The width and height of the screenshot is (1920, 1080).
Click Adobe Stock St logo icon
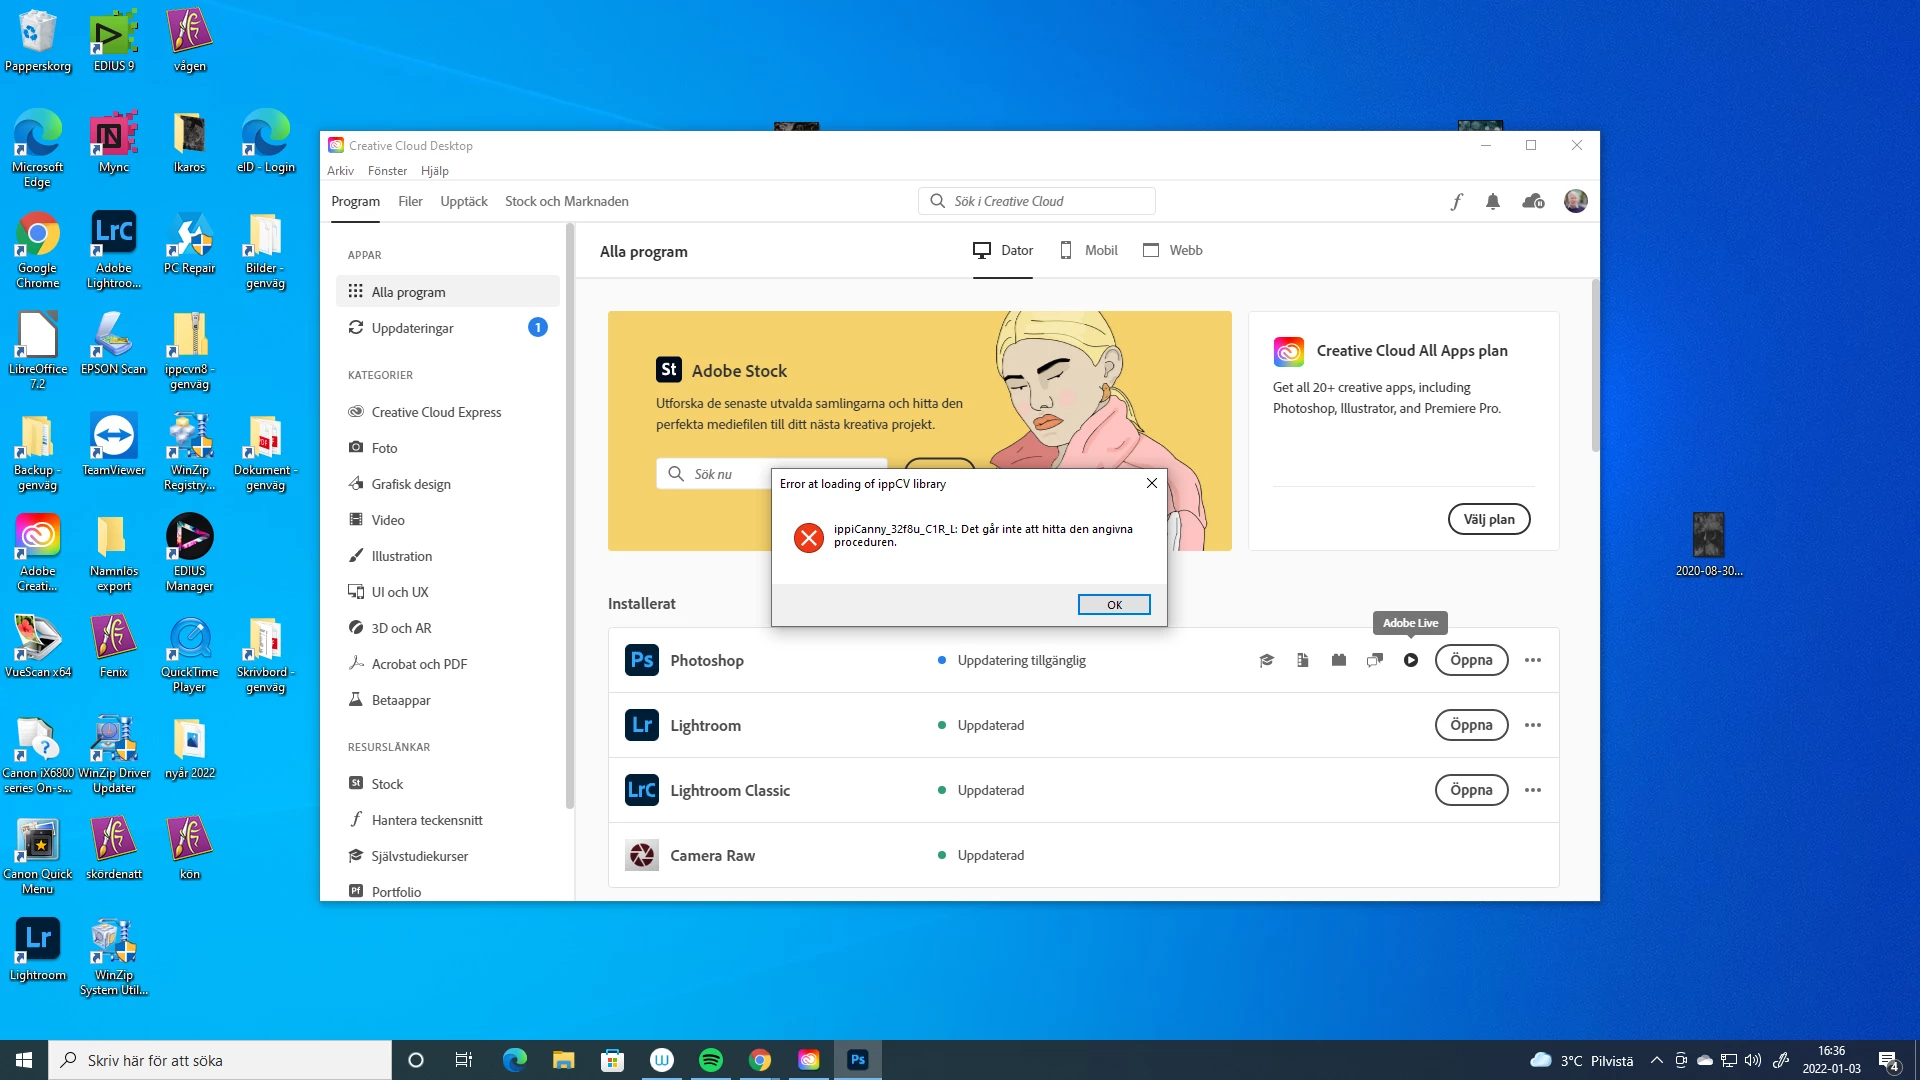point(669,370)
